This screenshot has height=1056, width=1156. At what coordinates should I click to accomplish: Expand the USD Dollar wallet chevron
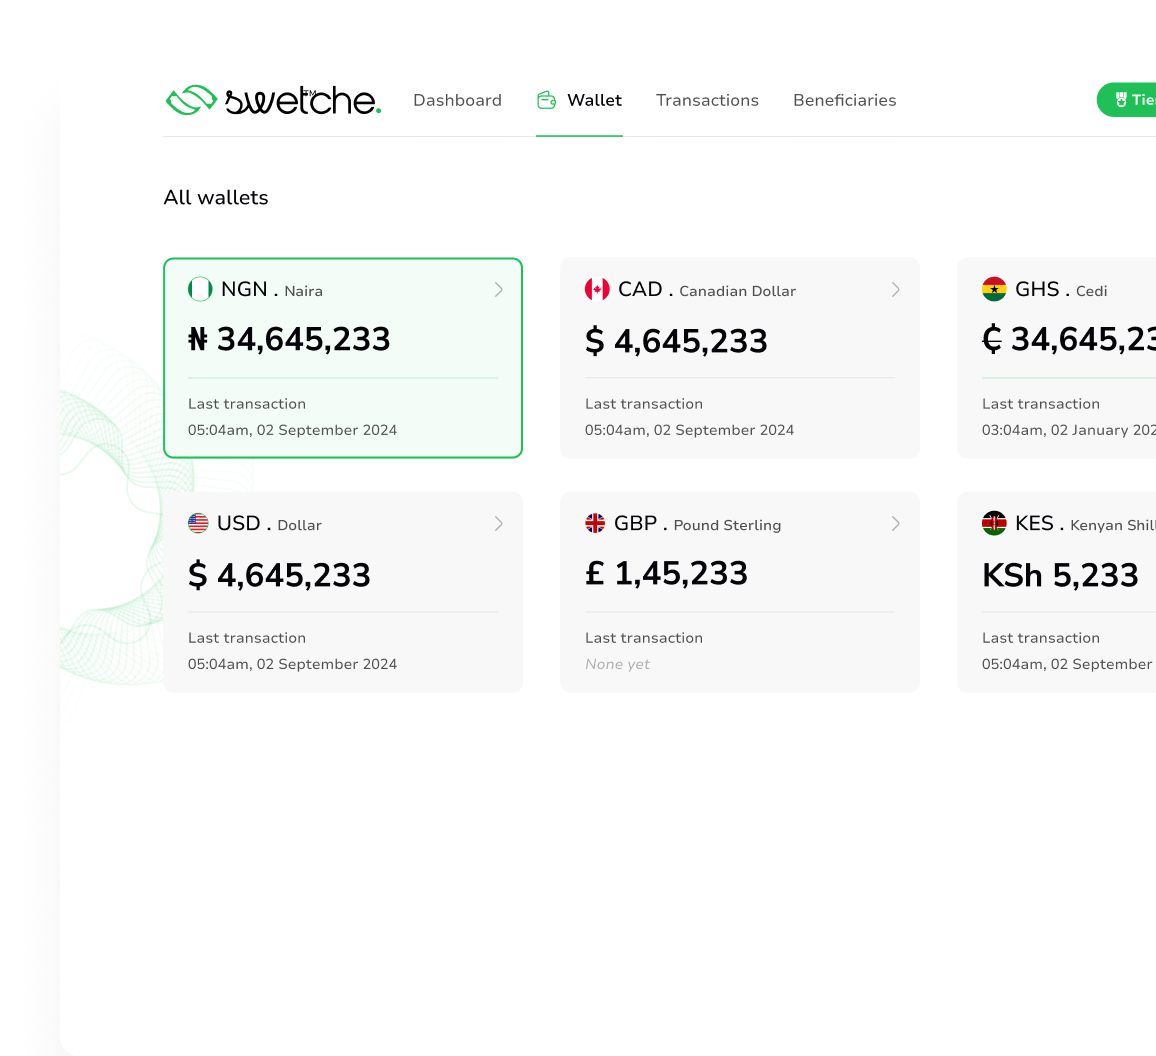click(x=498, y=524)
